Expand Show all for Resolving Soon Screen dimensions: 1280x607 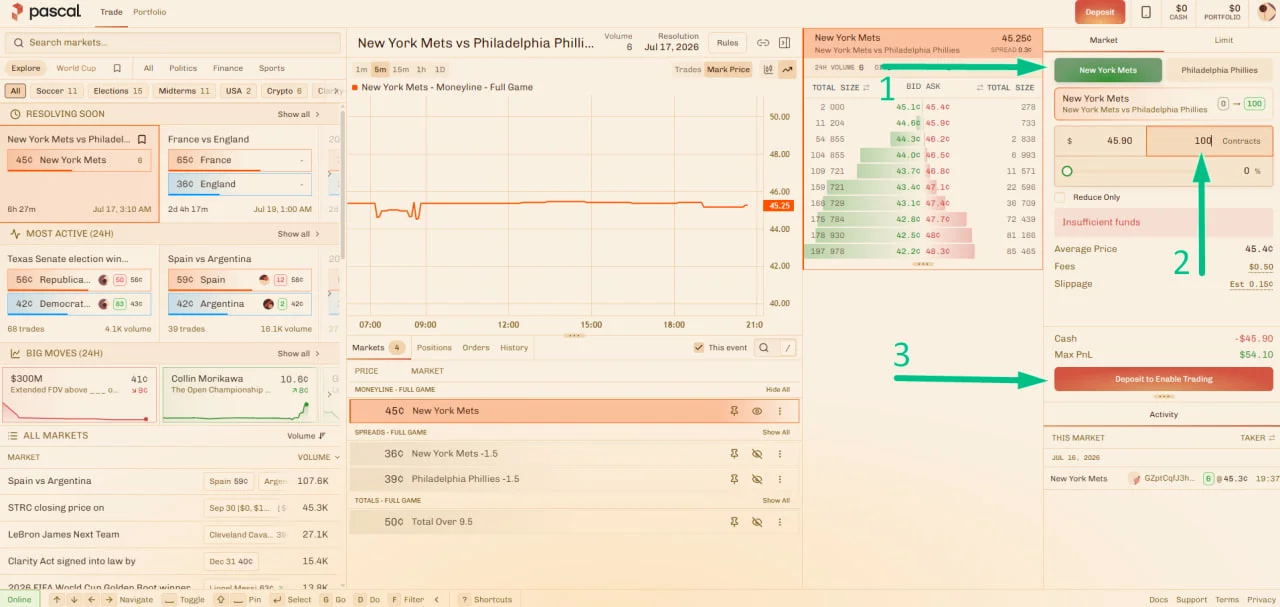click(x=298, y=114)
